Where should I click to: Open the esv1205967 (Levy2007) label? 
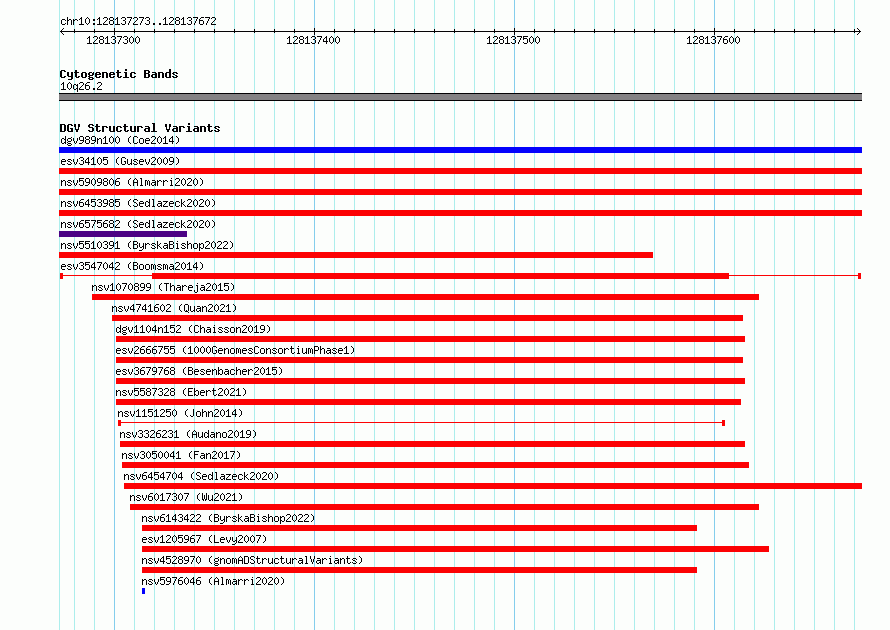point(204,539)
